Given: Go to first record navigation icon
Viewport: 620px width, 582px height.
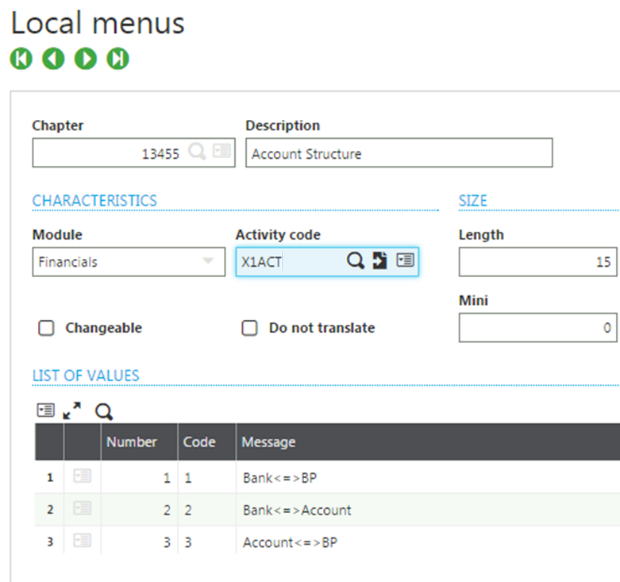Looking at the screenshot, I should point(20,59).
